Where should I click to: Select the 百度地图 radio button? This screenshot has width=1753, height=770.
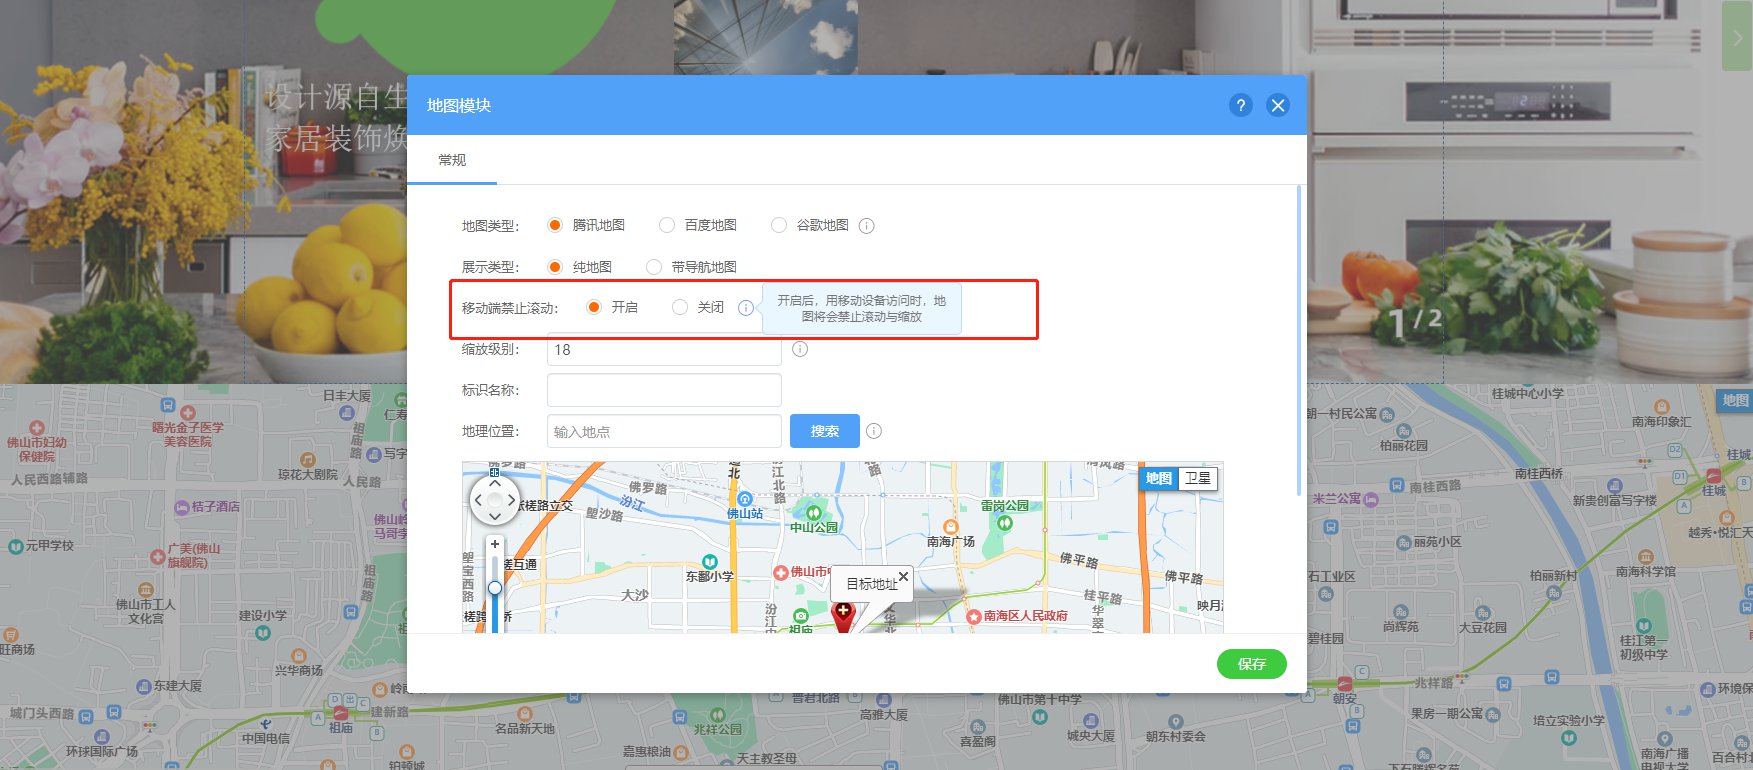point(667,225)
